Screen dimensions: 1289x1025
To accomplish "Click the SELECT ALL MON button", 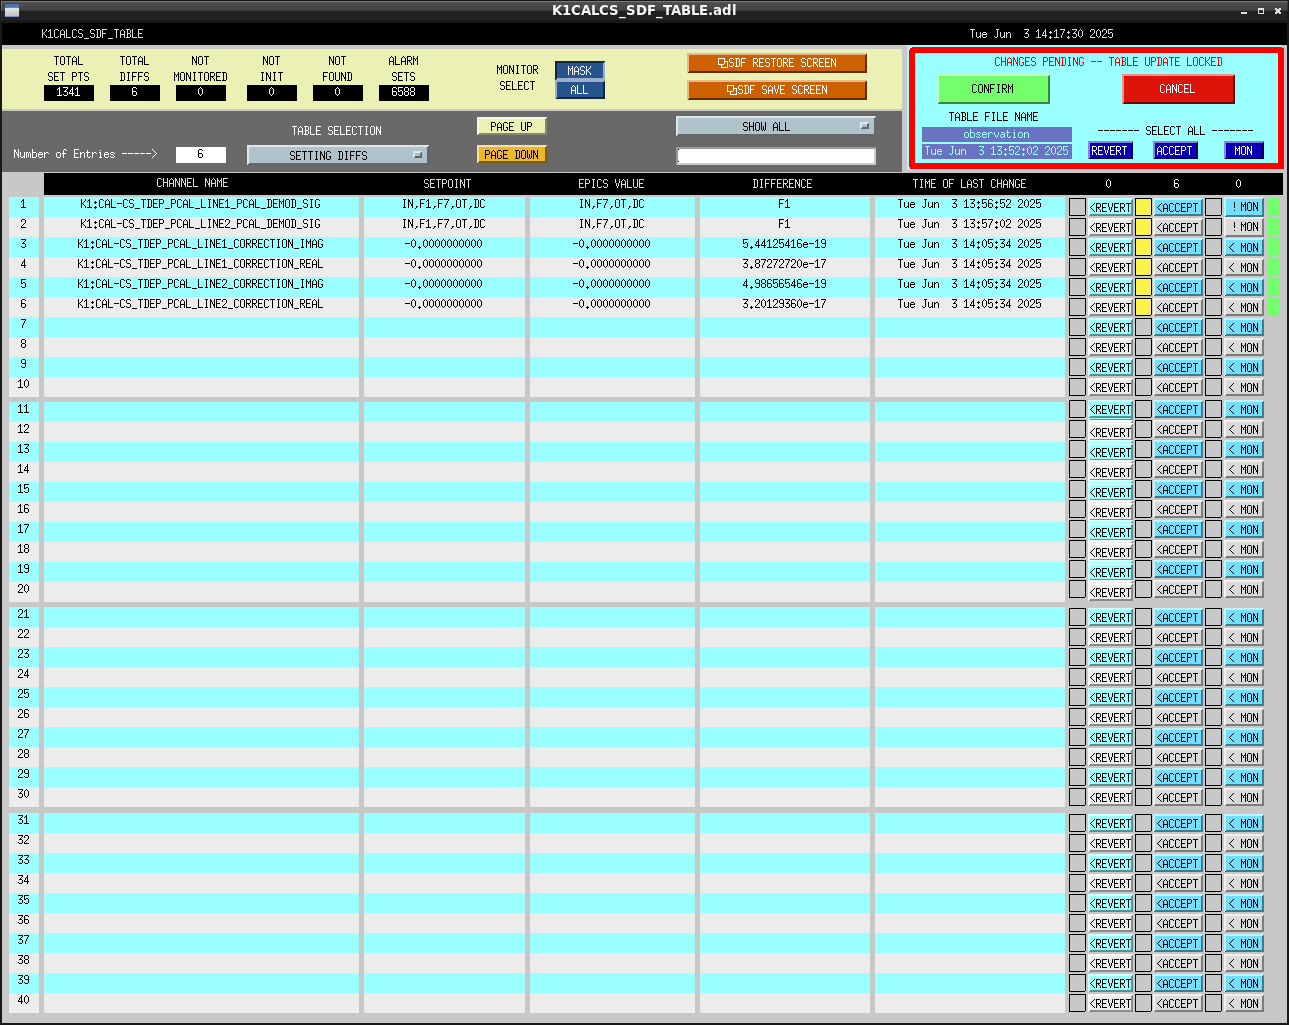I will (1243, 151).
